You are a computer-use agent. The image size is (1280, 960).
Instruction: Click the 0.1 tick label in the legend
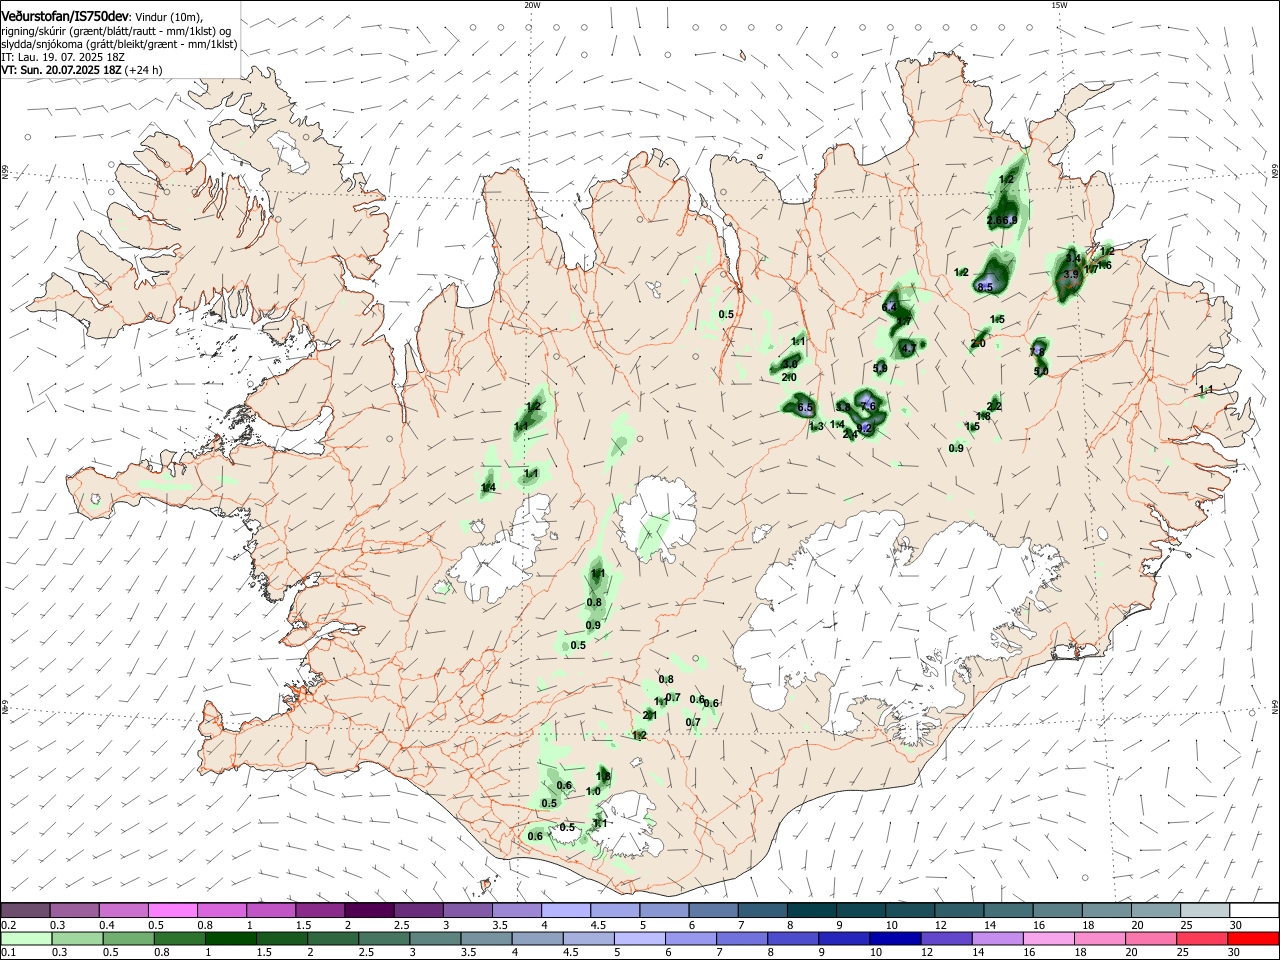click(x=7, y=952)
